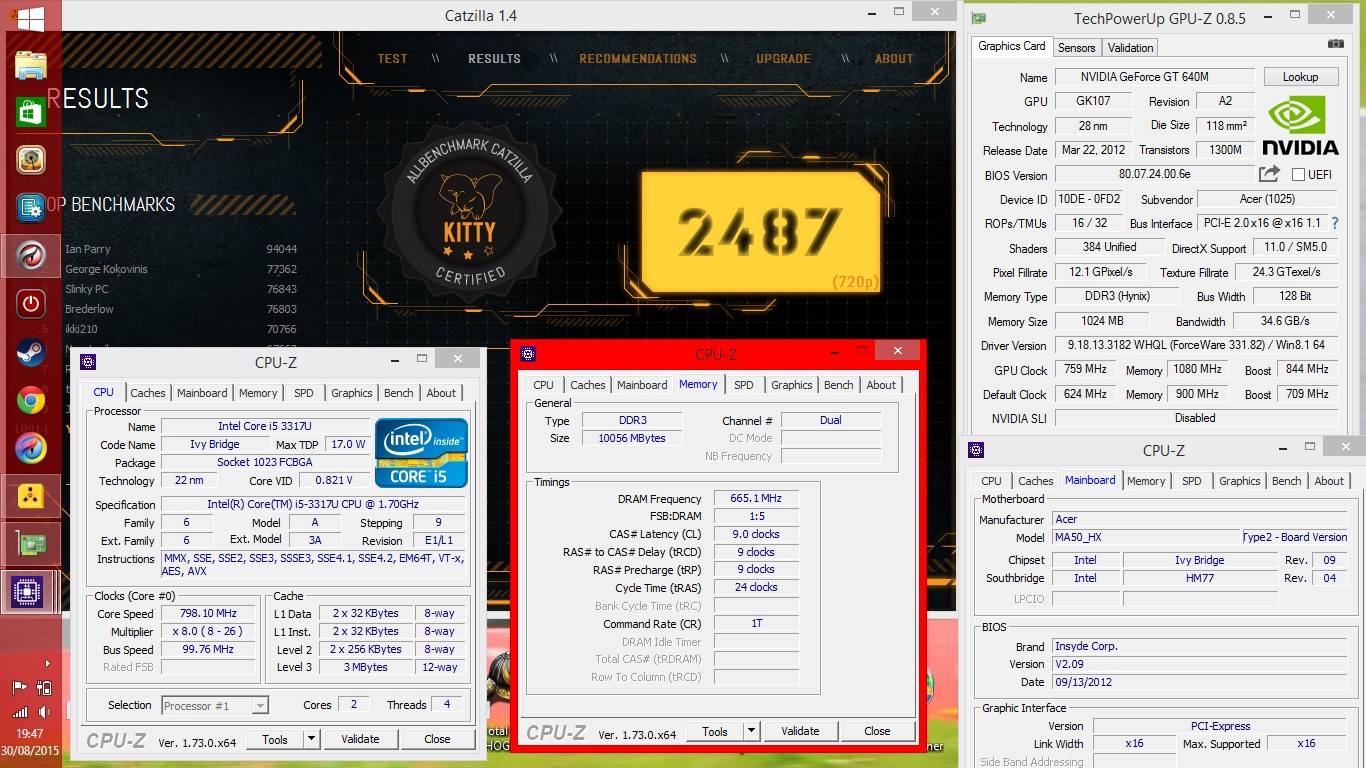Click Validate in the CPU-tab CPU-Z window
Viewport: 1366px width, 768px height.
pos(360,739)
